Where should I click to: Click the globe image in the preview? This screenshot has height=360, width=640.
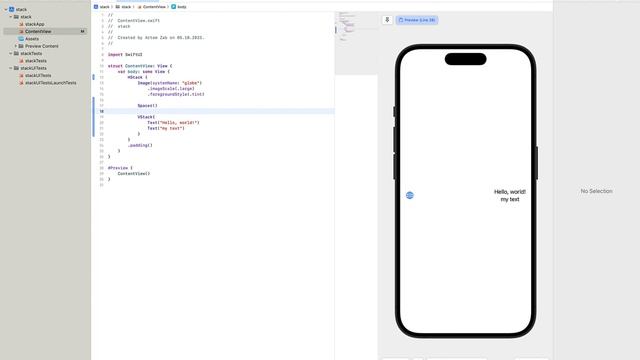coord(410,196)
